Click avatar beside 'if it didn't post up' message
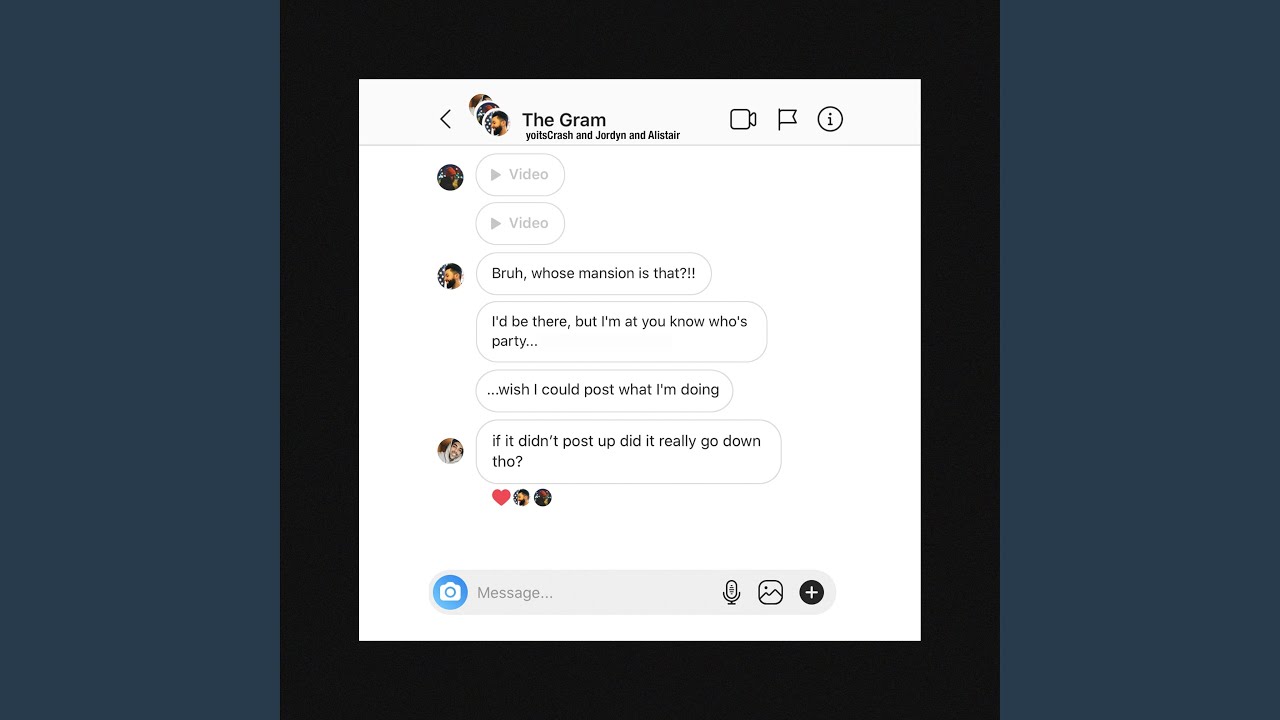This screenshot has width=1280, height=720. 450,450
